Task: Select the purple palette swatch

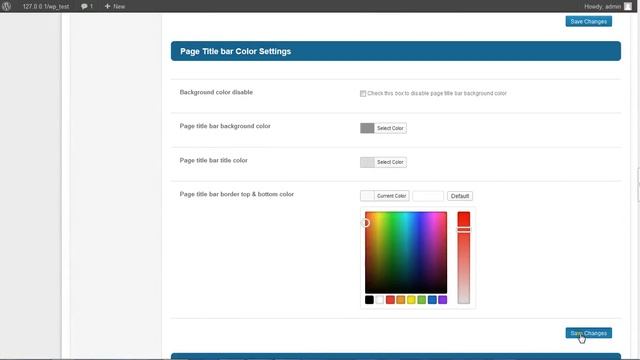Action: click(442, 300)
